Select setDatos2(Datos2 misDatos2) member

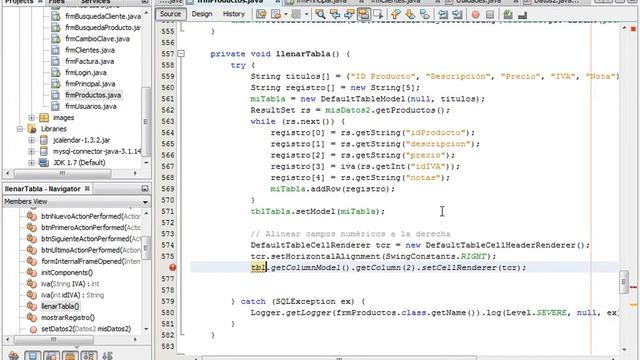[x=86, y=329]
